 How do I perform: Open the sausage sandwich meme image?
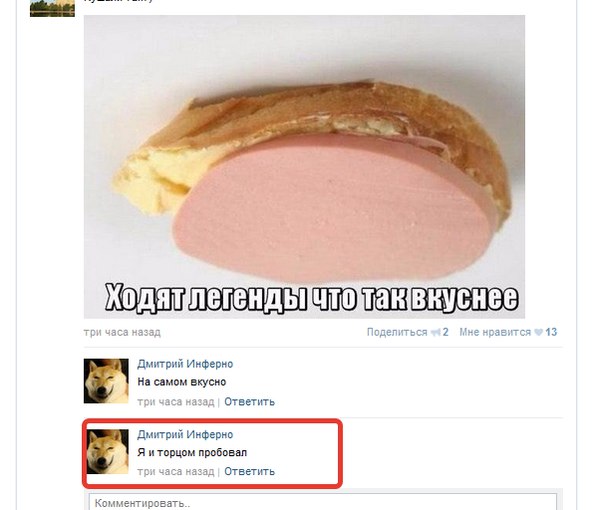coord(304,167)
